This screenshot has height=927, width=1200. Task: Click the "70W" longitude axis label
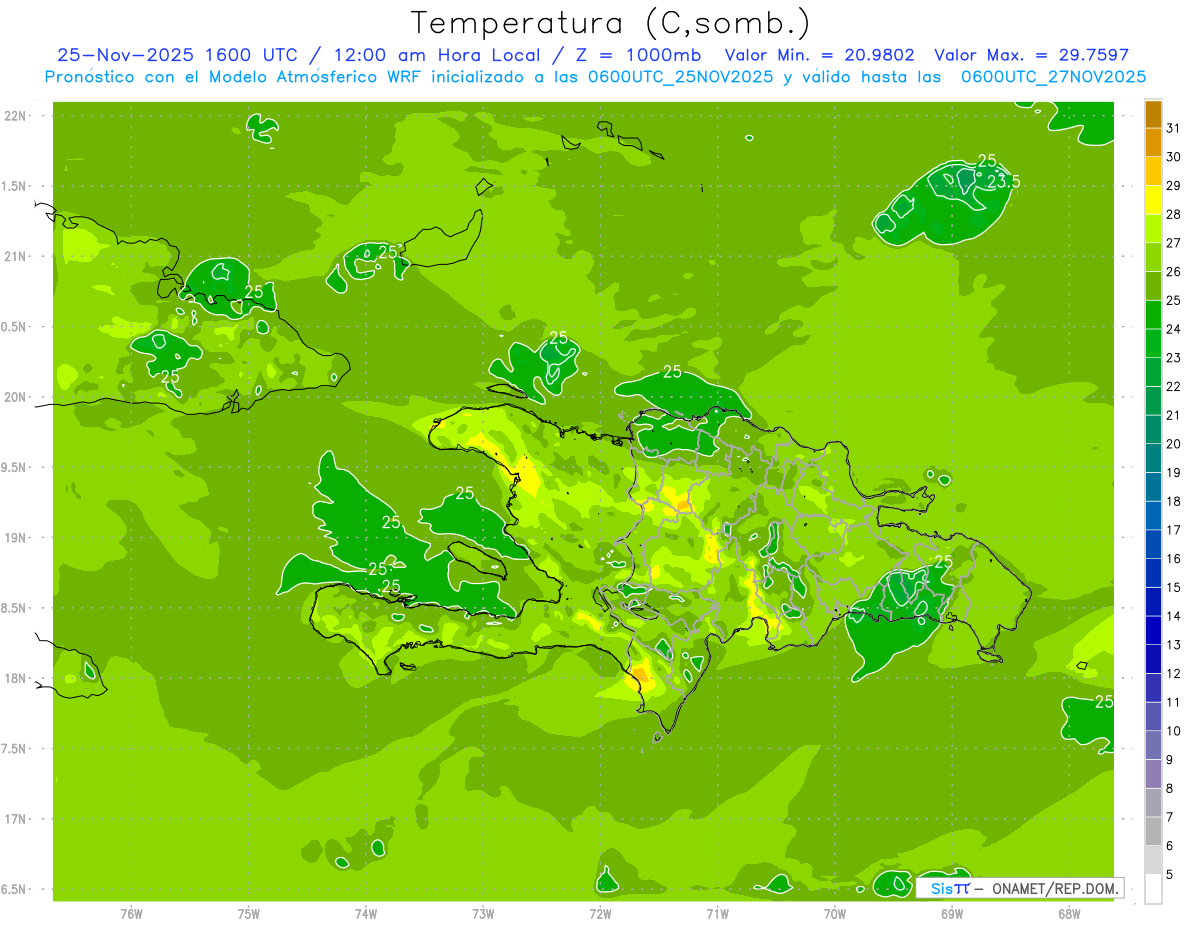[x=835, y=914]
